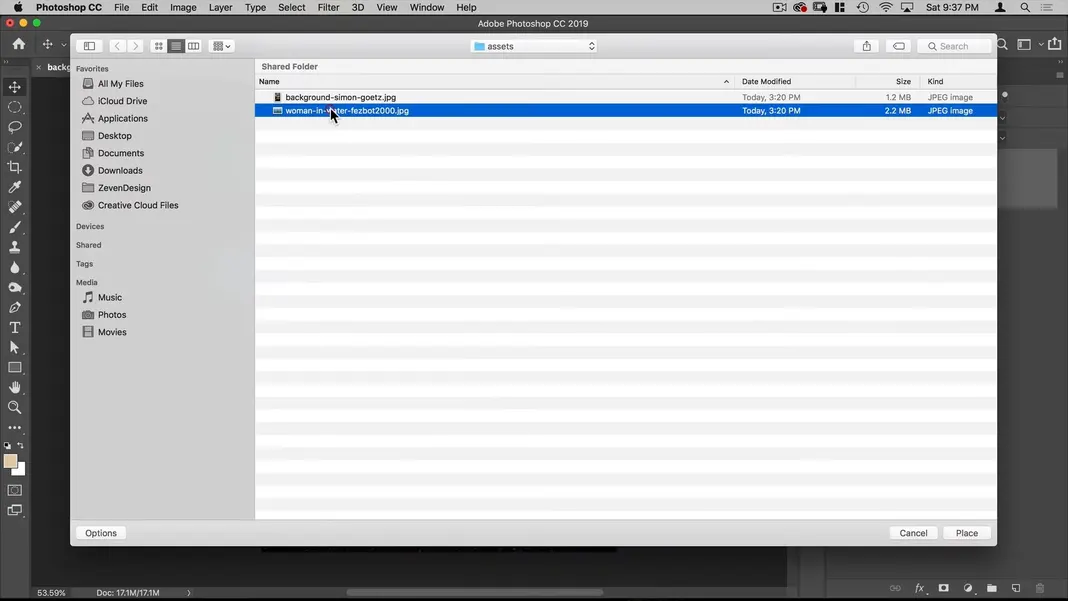Open Creative Cloud Files in sidebar

pos(138,205)
